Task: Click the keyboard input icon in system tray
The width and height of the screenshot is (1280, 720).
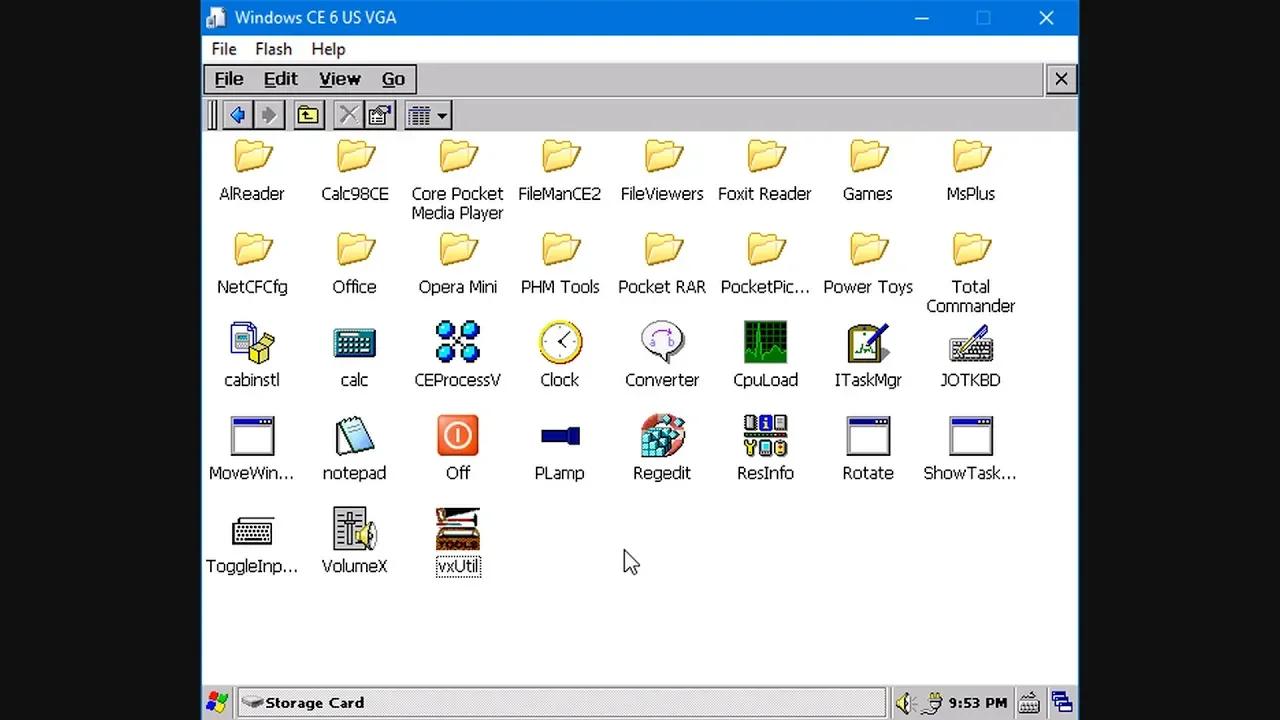Action: 1028,701
